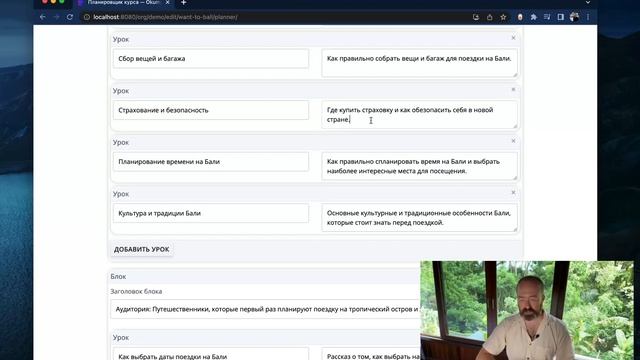
Task: Click the presenter webcam overlay
Action: coord(527,310)
